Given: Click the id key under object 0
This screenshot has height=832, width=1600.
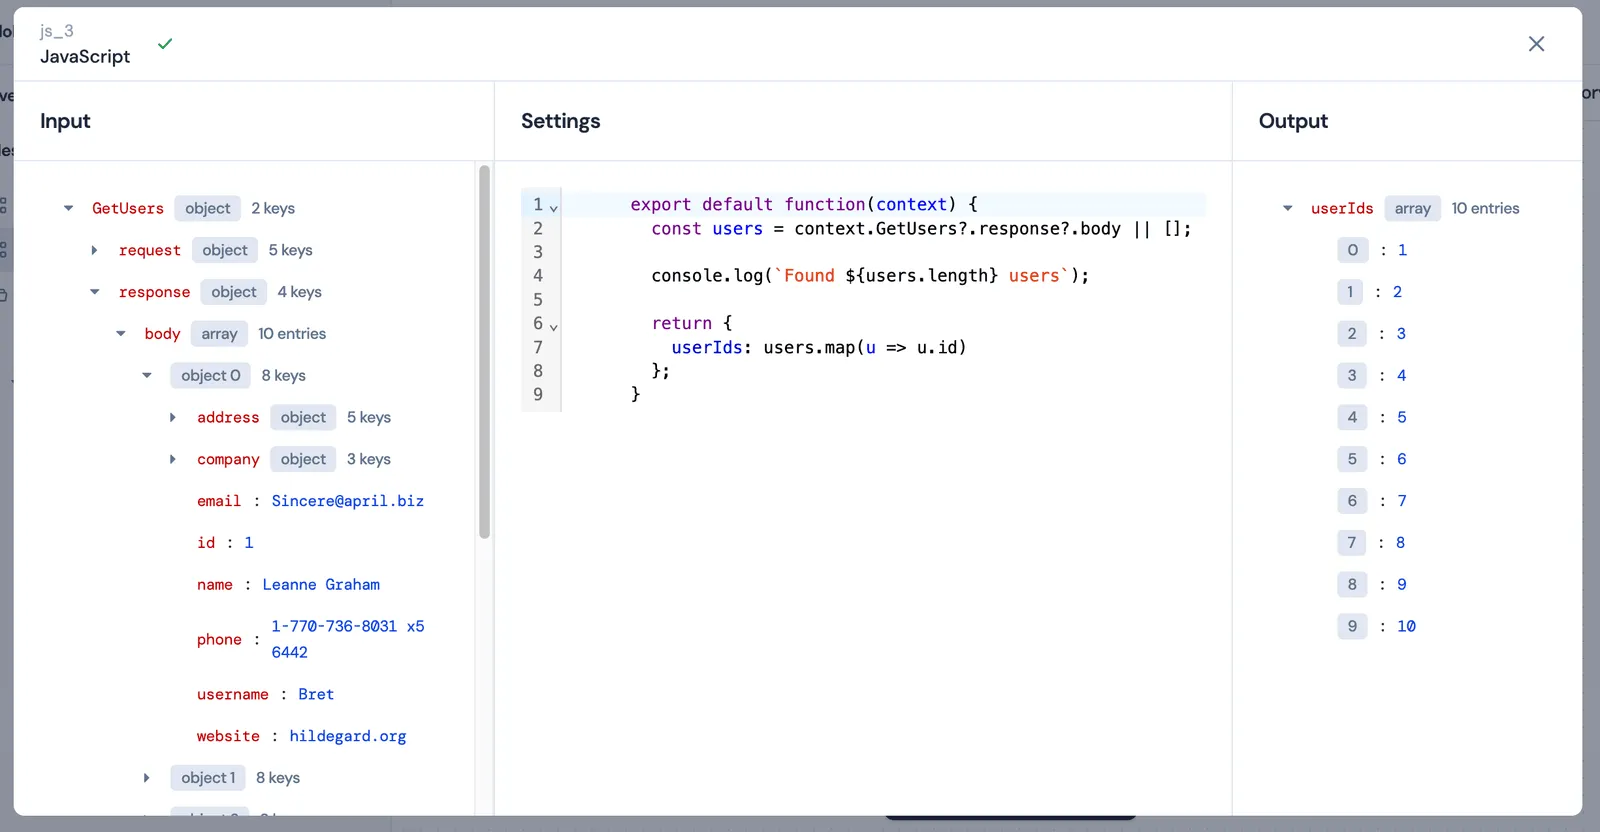Looking at the screenshot, I should (x=206, y=543).
